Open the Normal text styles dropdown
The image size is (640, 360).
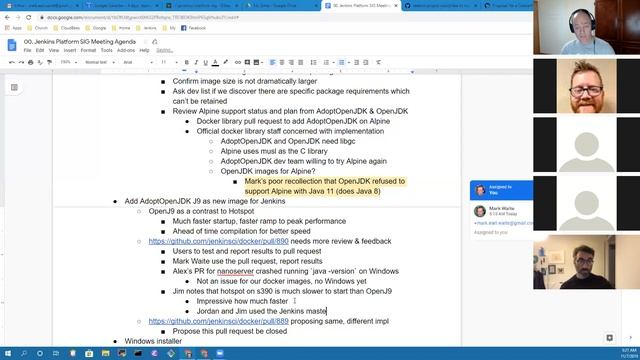pyautogui.click(x=100, y=62)
